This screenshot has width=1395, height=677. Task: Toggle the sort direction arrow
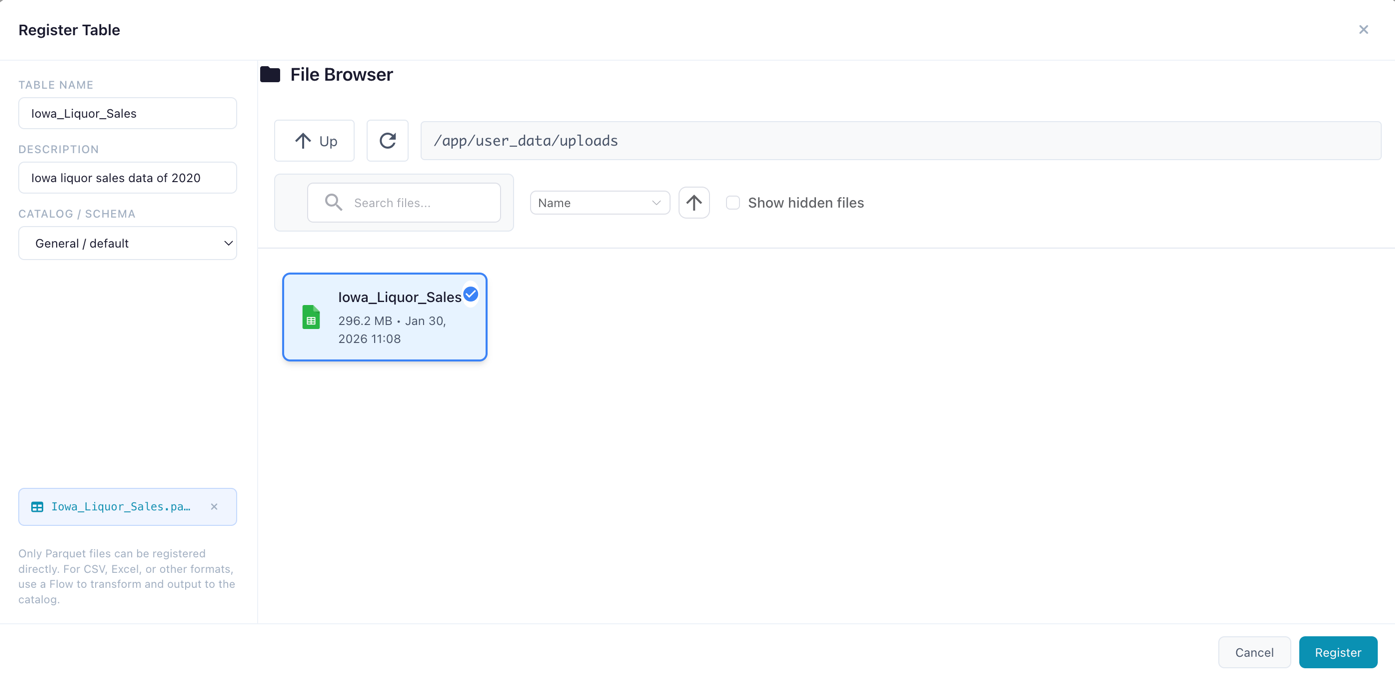pyautogui.click(x=694, y=203)
